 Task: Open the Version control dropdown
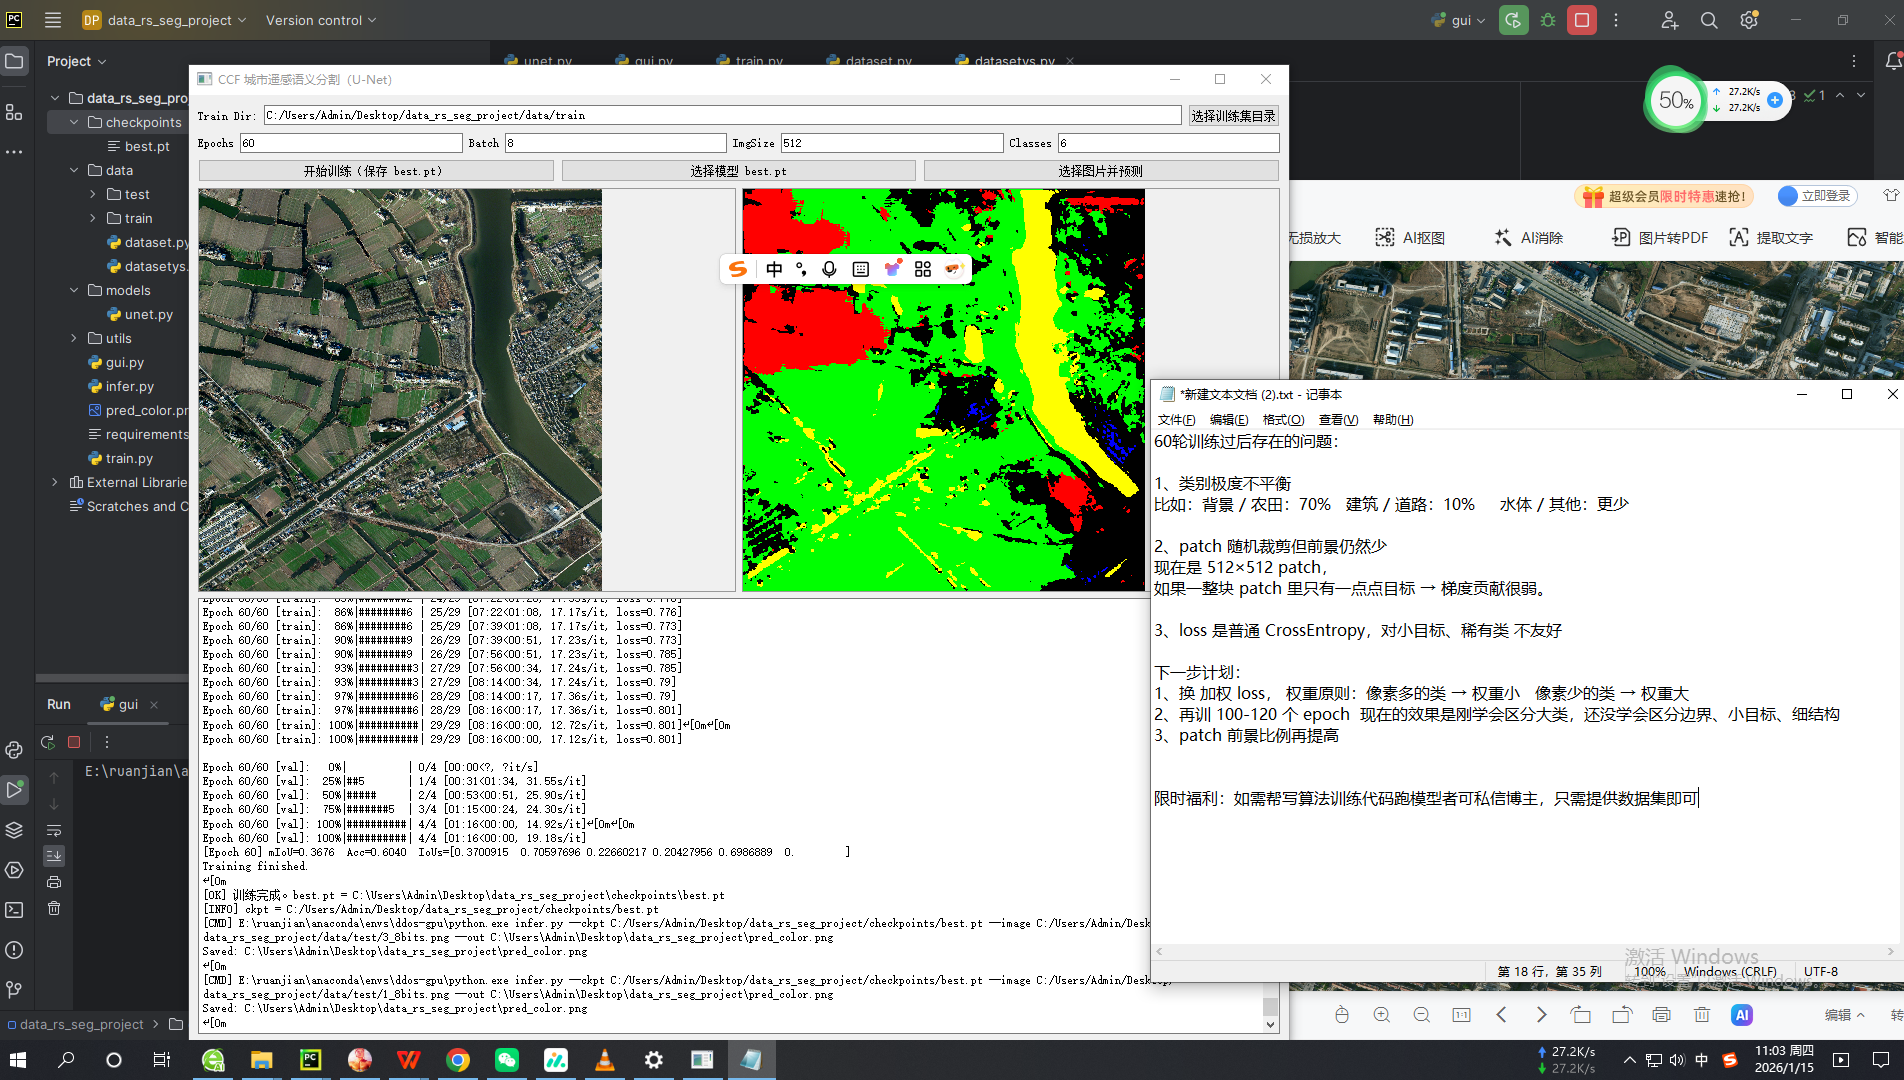point(321,20)
